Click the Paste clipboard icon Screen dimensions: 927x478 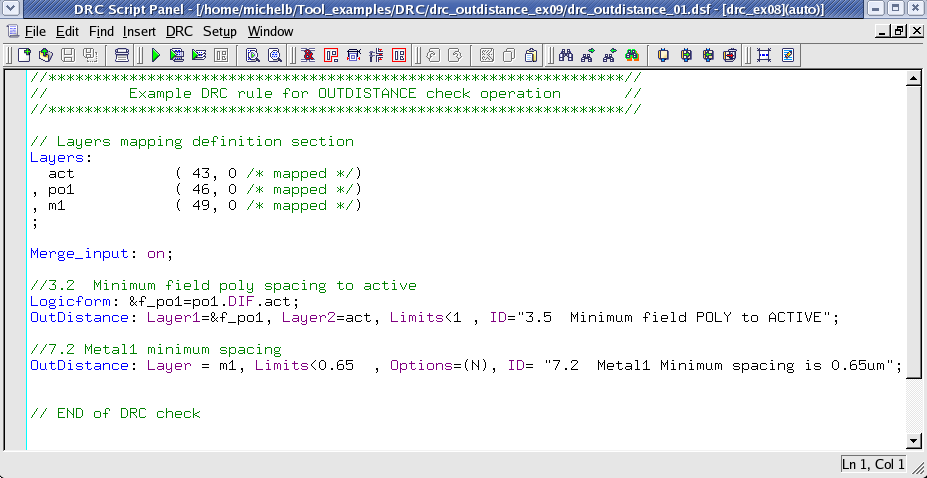click(530, 55)
